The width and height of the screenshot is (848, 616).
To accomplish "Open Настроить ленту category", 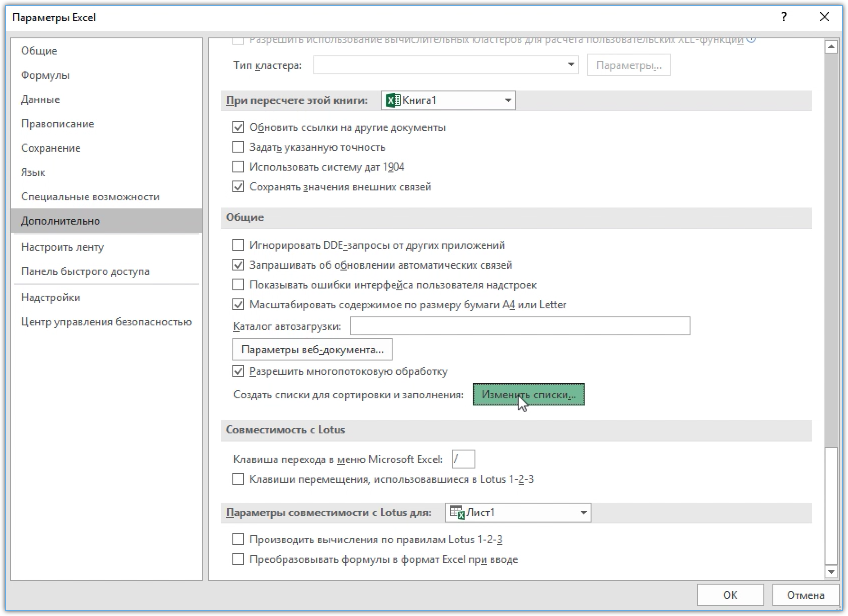I will click(106, 247).
